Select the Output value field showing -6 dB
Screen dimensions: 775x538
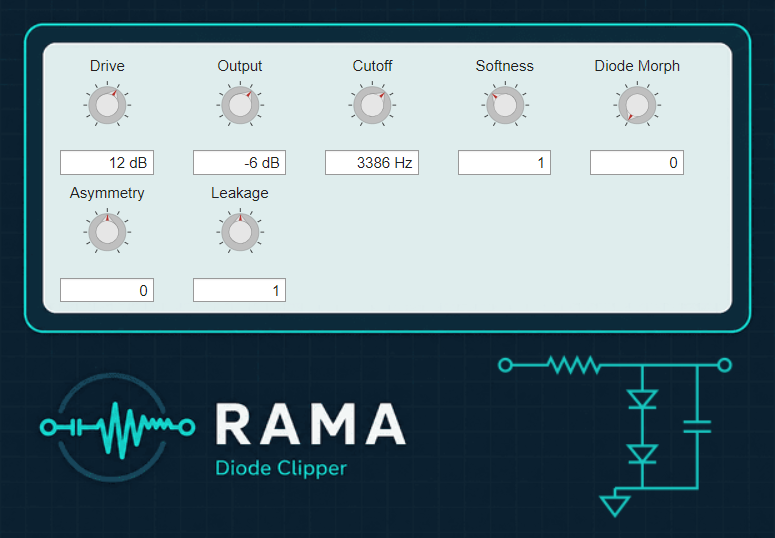[240, 163]
